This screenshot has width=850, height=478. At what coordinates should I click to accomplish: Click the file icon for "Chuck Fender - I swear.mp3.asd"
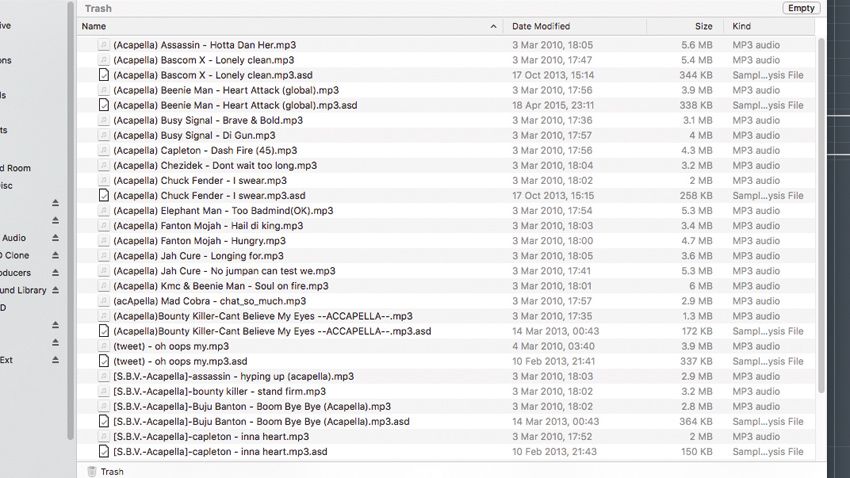tap(103, 196)
